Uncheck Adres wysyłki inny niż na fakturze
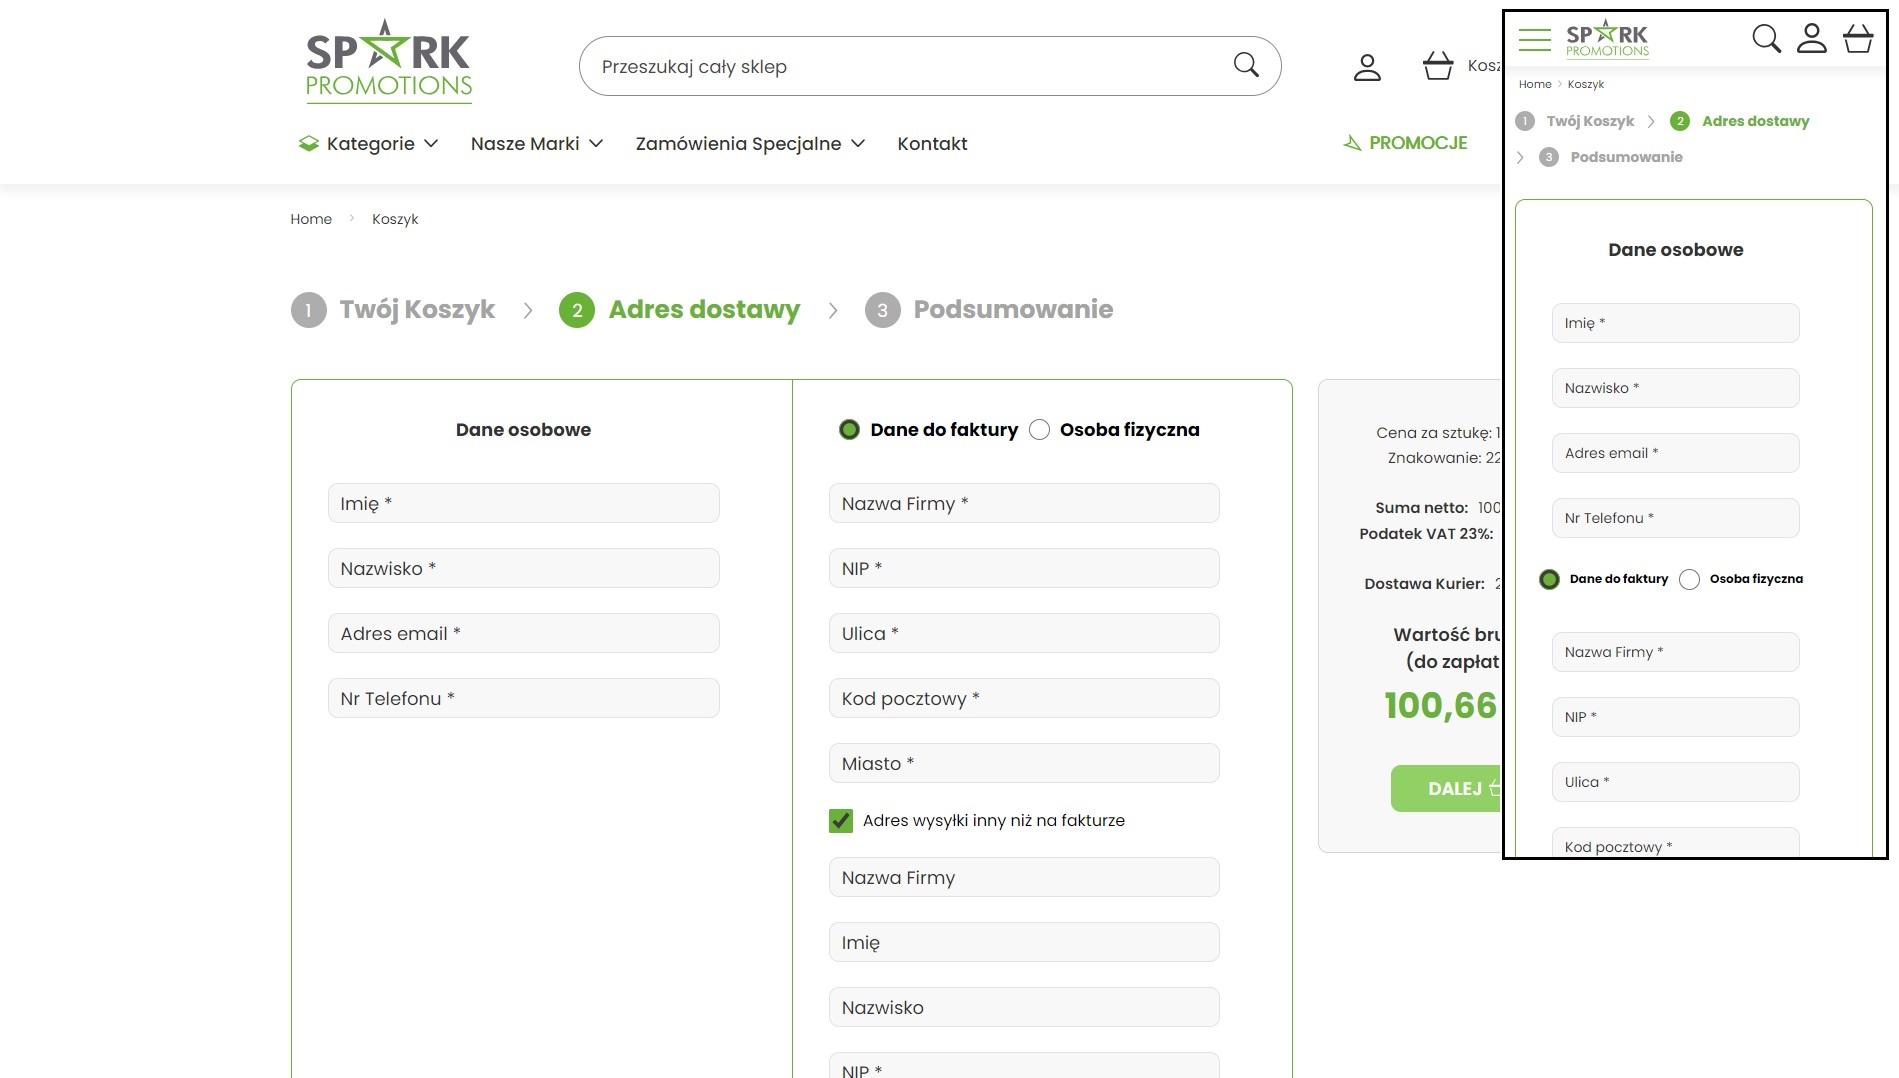Viewport: 1899px width, 1078px height. (841, 821)
